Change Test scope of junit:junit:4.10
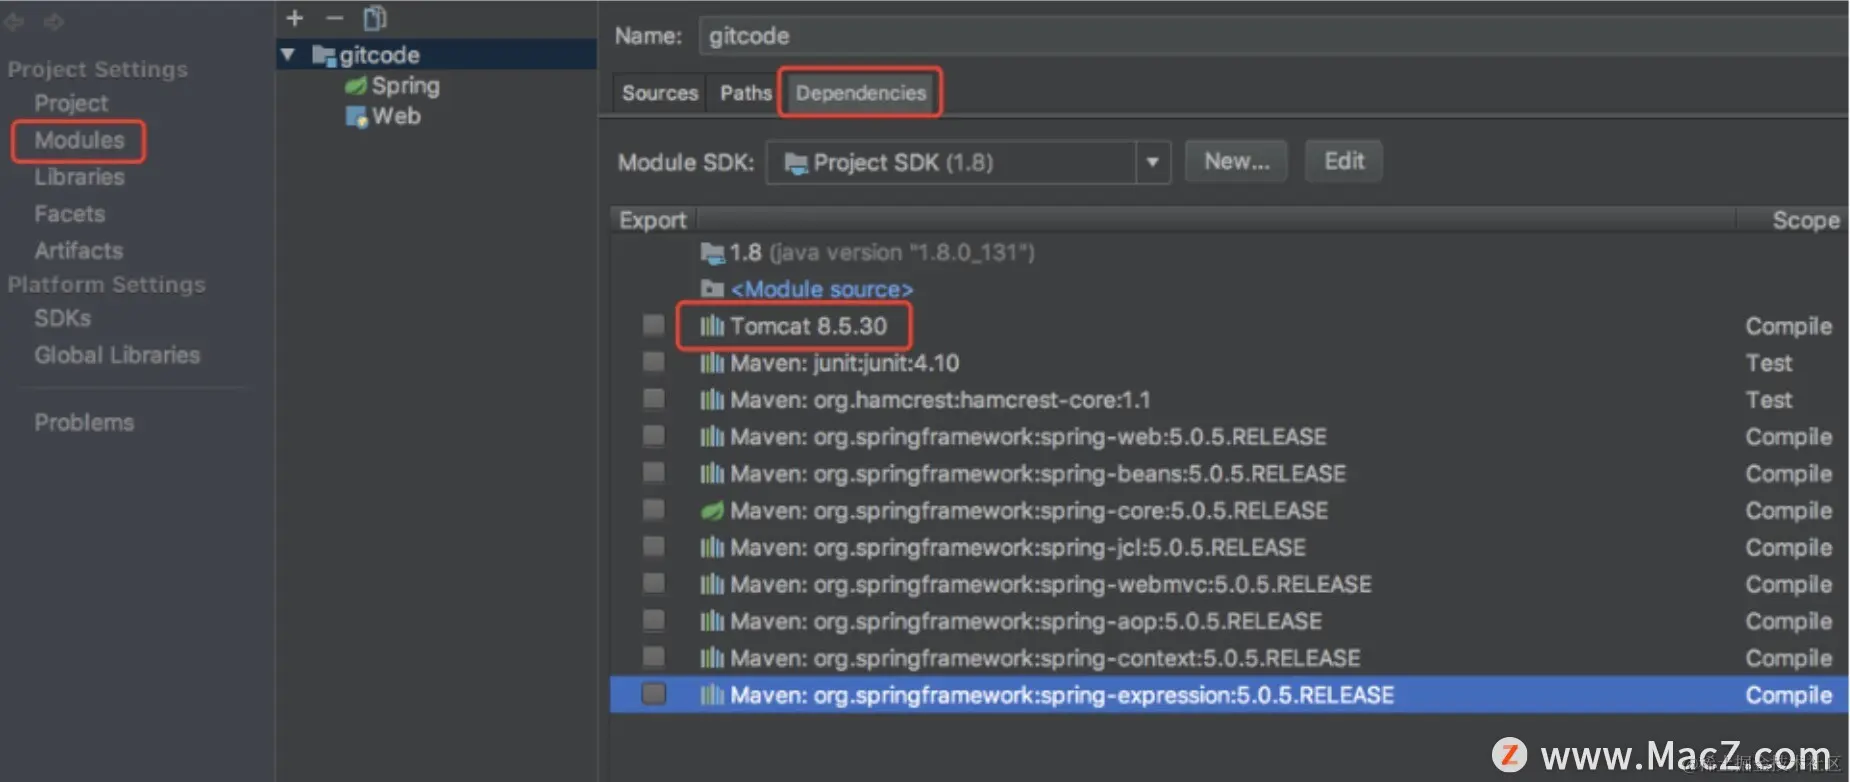The height and width of the screenshot is (782, 1850). coord(1768,363)
